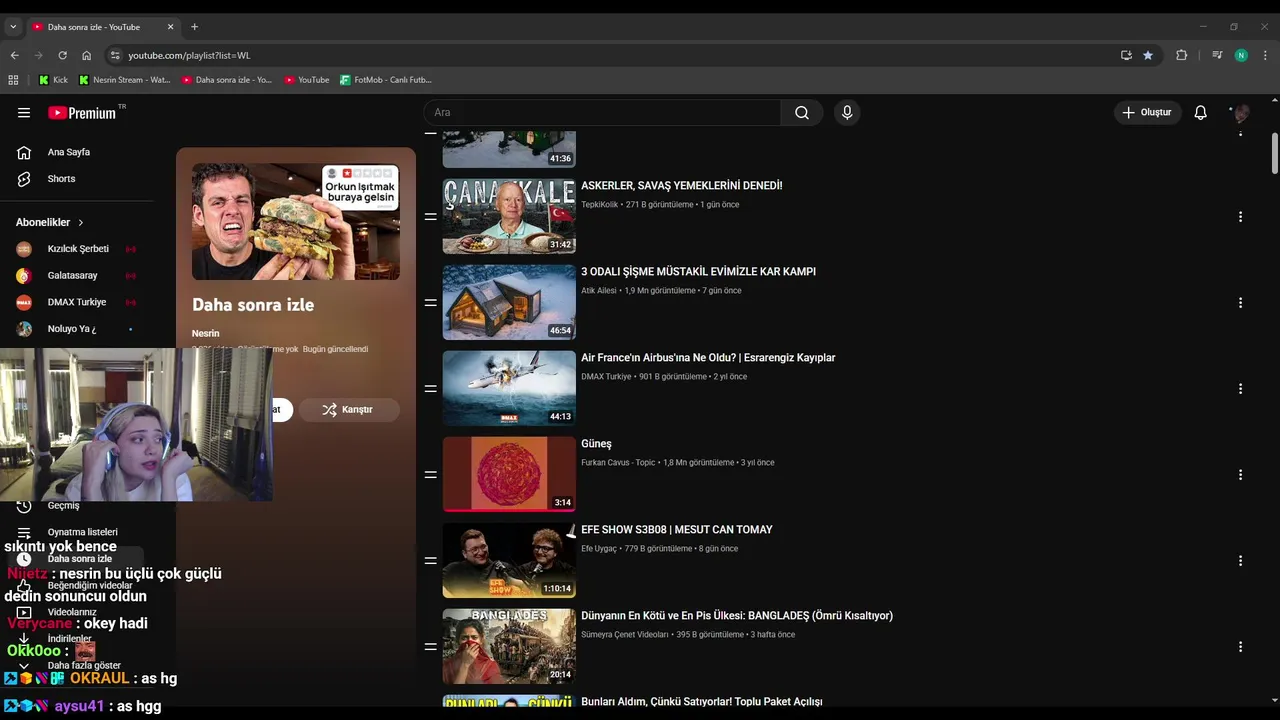The height and width of the screenshot is (720, 1280).
Task: Grab reorder handle of EFE SHOW row
Action: tap(430, 561)
